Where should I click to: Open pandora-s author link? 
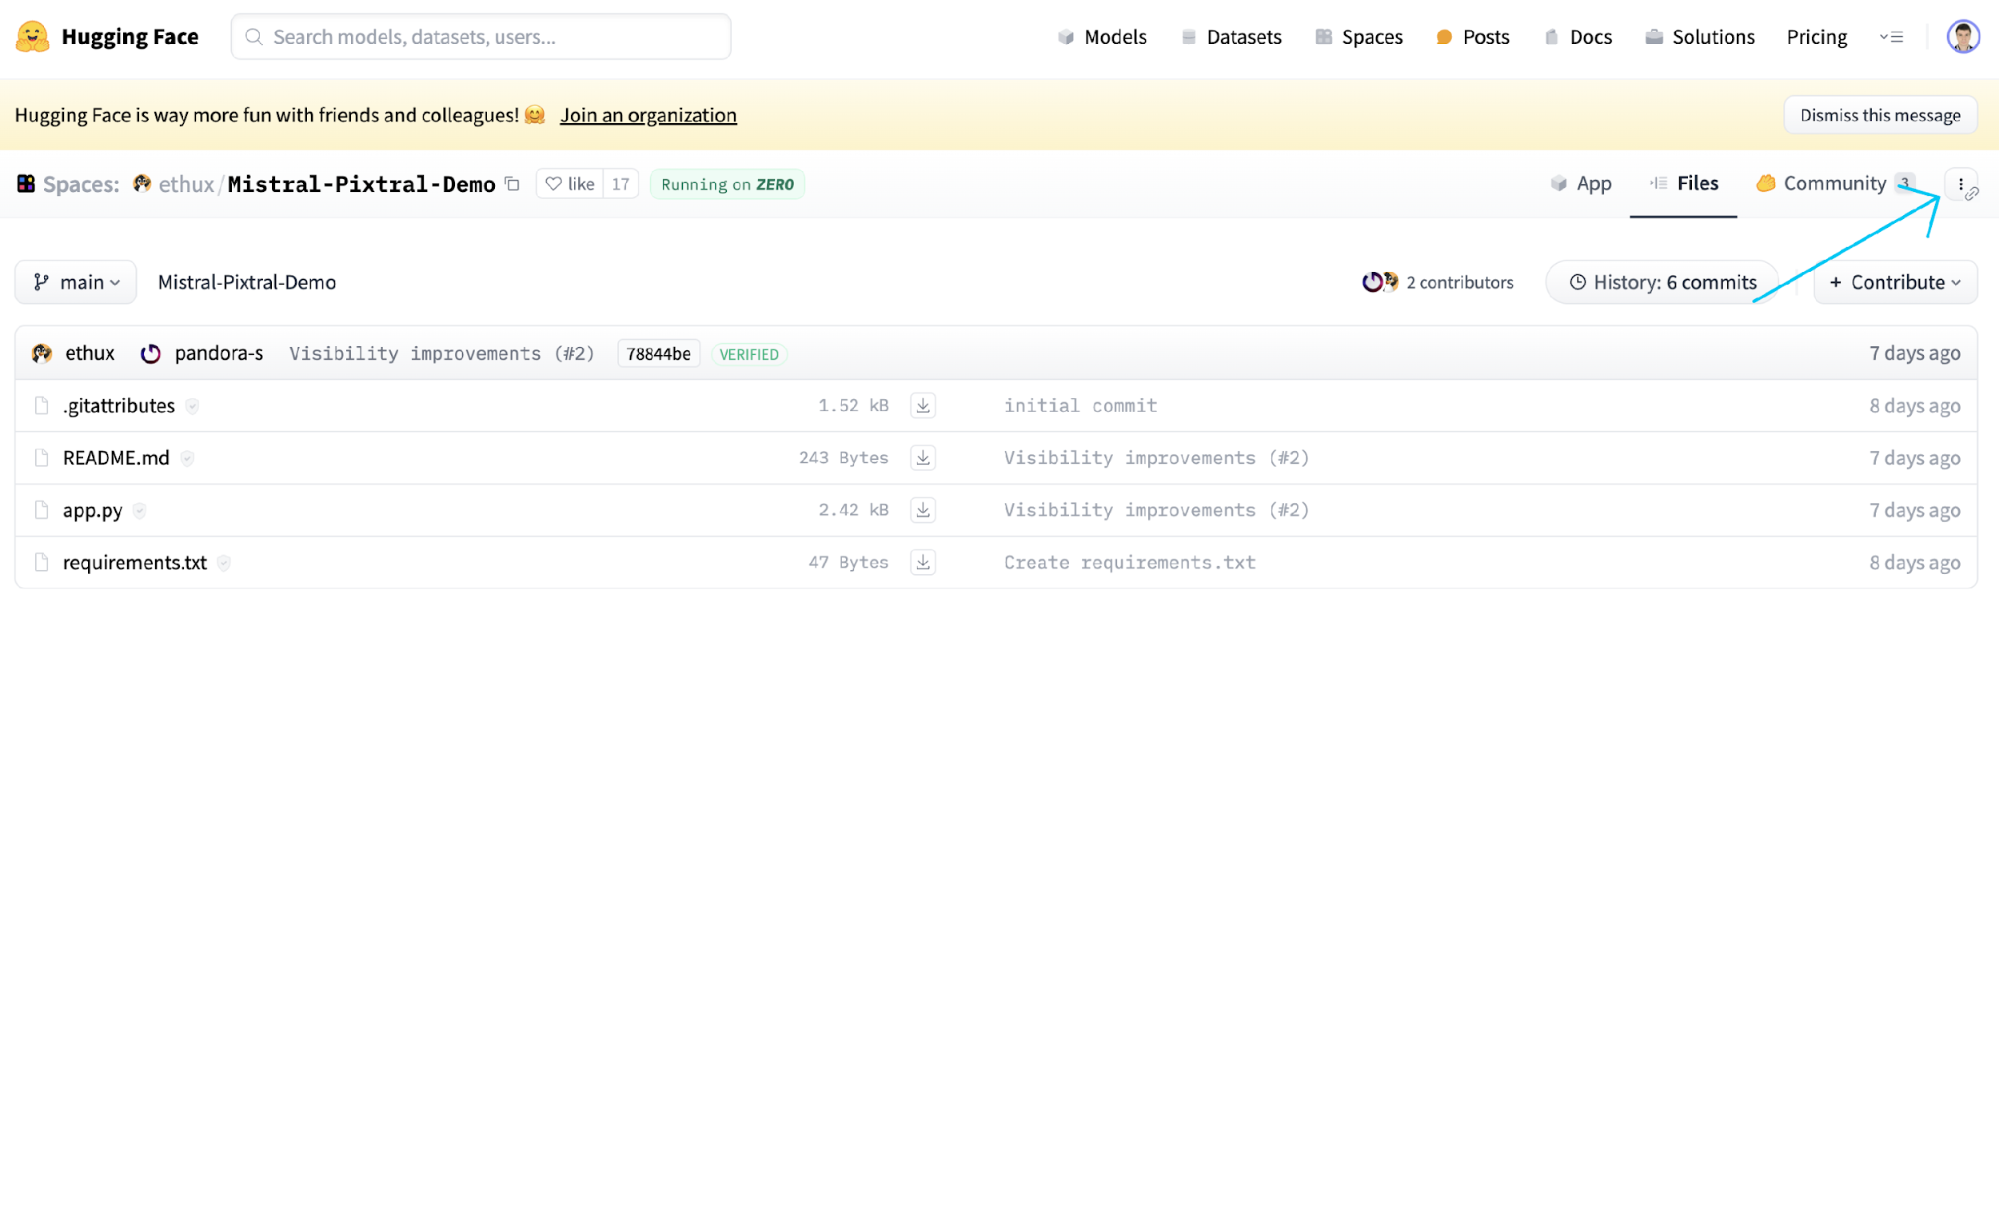point(219,353)
